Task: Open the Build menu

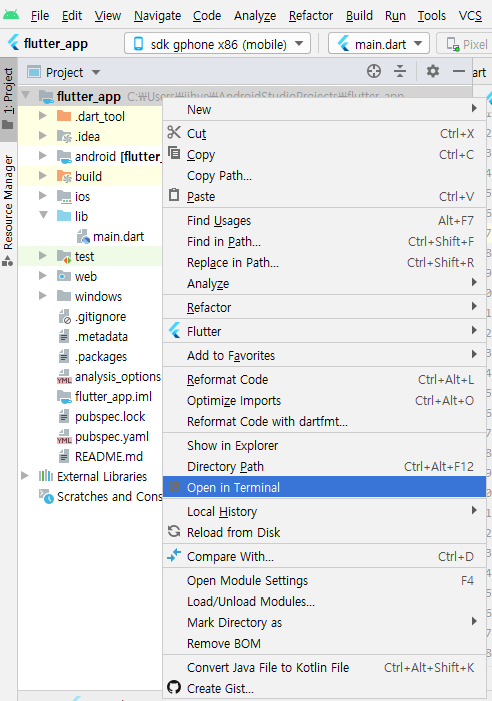Action: pyautogui.click(x=359, y=16)
